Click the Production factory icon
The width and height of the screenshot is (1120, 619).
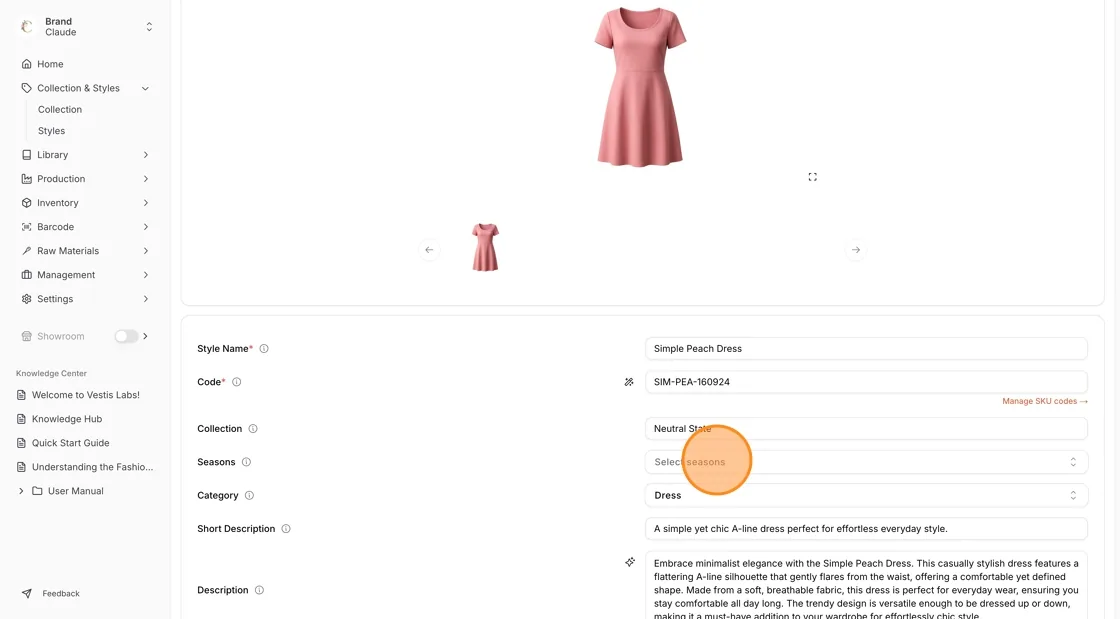point(26,179)
